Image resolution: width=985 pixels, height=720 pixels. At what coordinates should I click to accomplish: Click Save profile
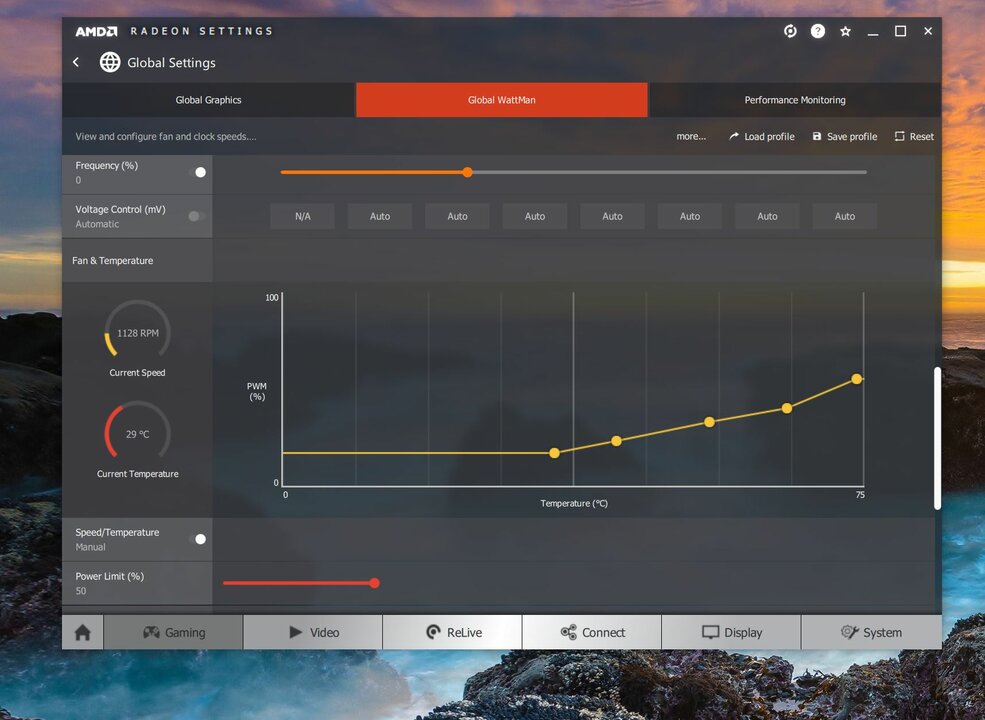tap(845, 136)
